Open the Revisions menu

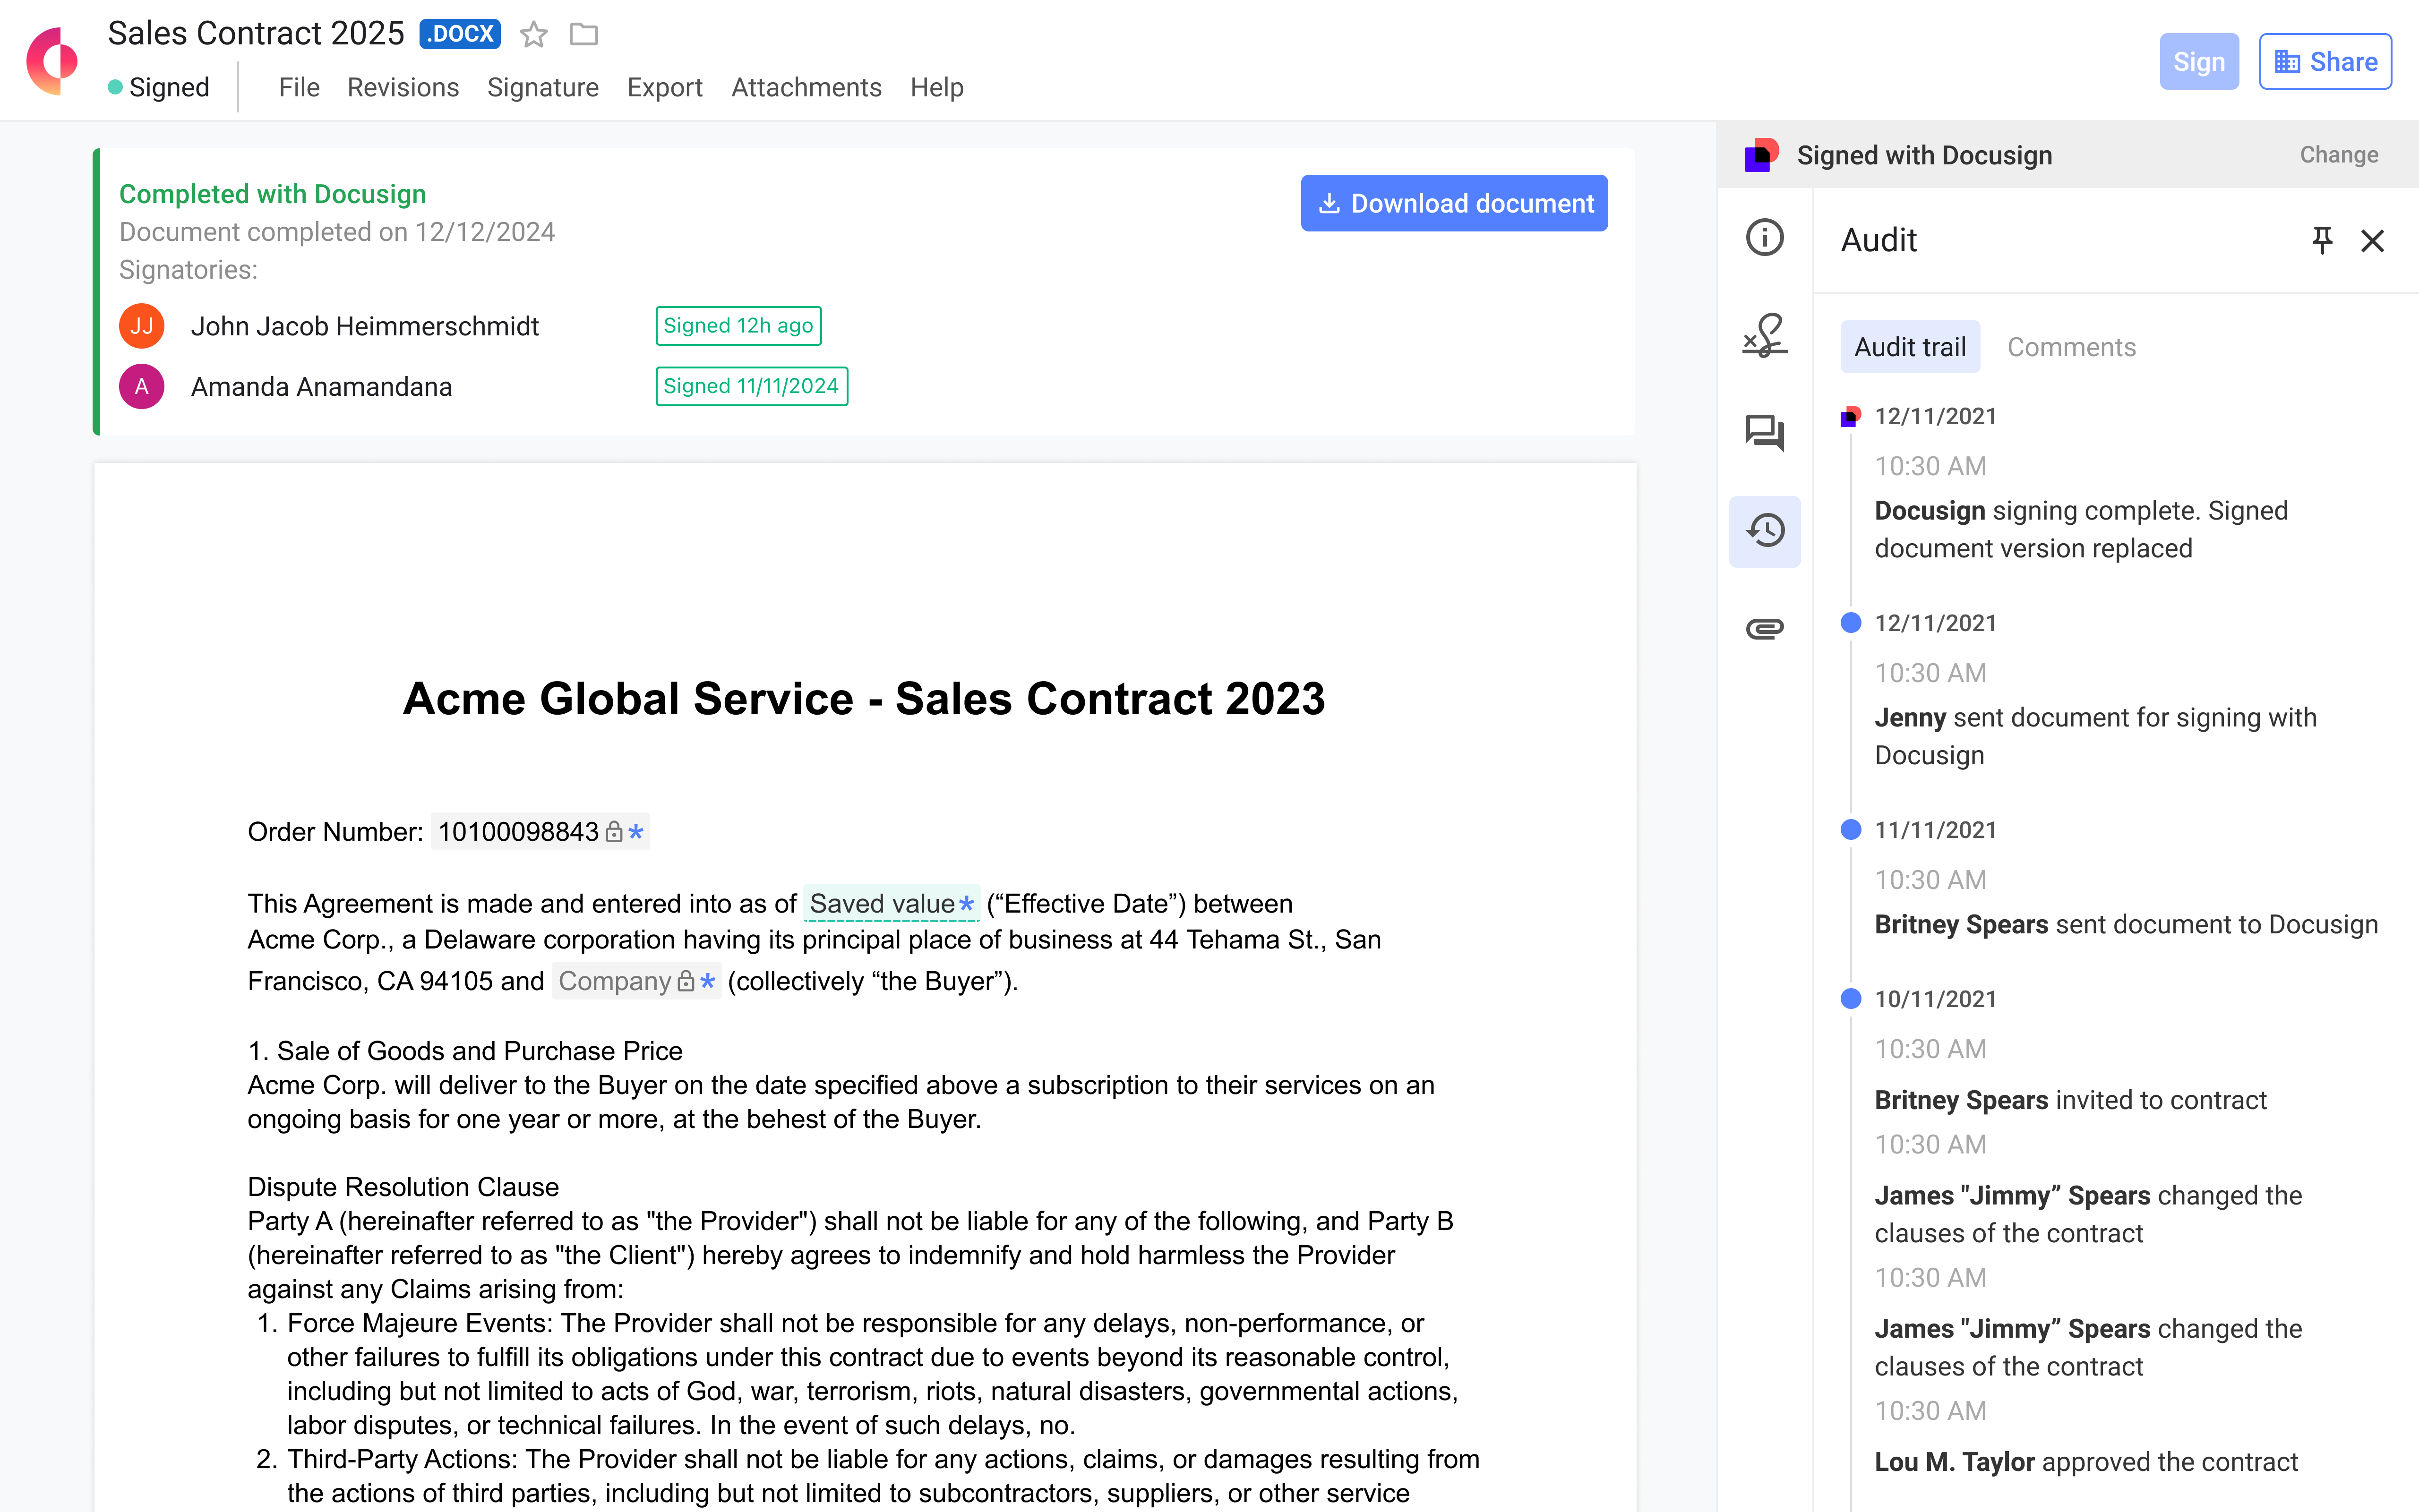[x=402, y=88]
